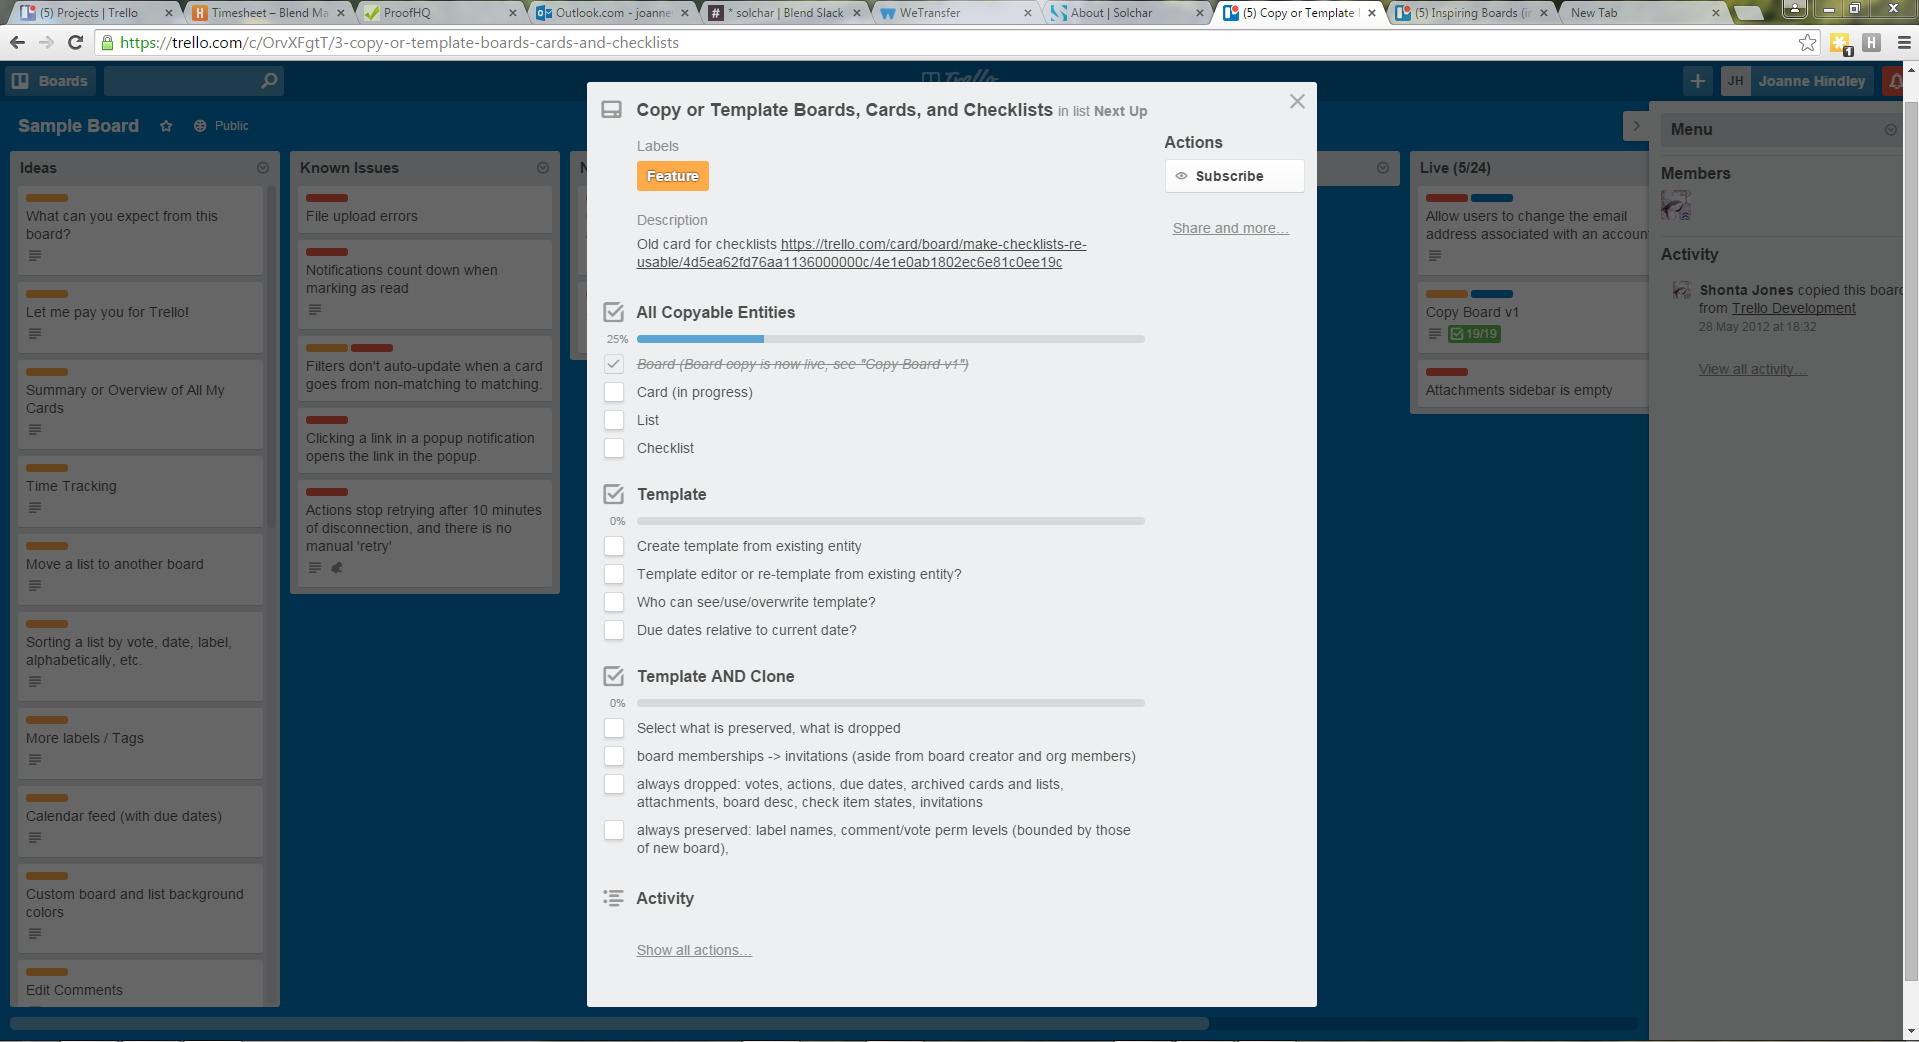This screenshot has width=1919, height=1042.
Task: Click the checklist icon for All Copyable Entities
Action: (614, 312)
